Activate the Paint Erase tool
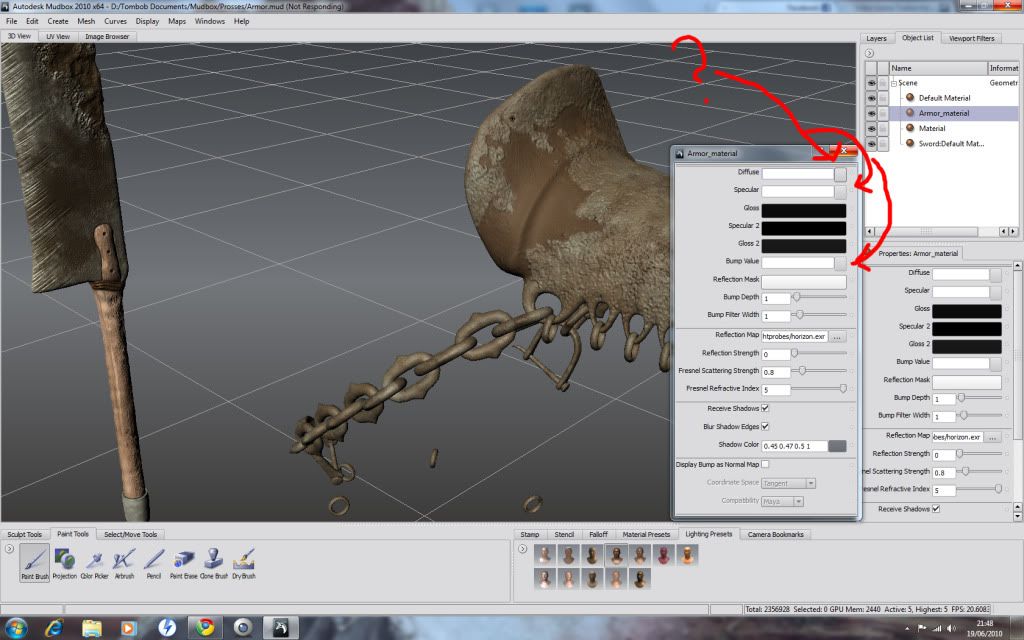The height and width of the screenshot is (640, 1024). click(x=184, y=562)
